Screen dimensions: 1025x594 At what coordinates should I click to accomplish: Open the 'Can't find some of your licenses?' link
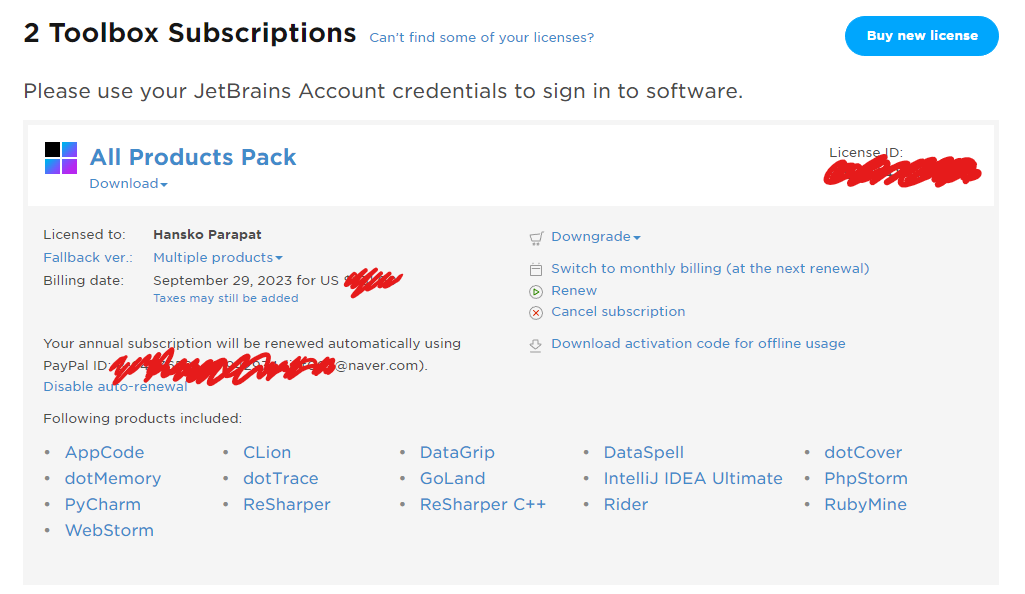click(482, 37)
